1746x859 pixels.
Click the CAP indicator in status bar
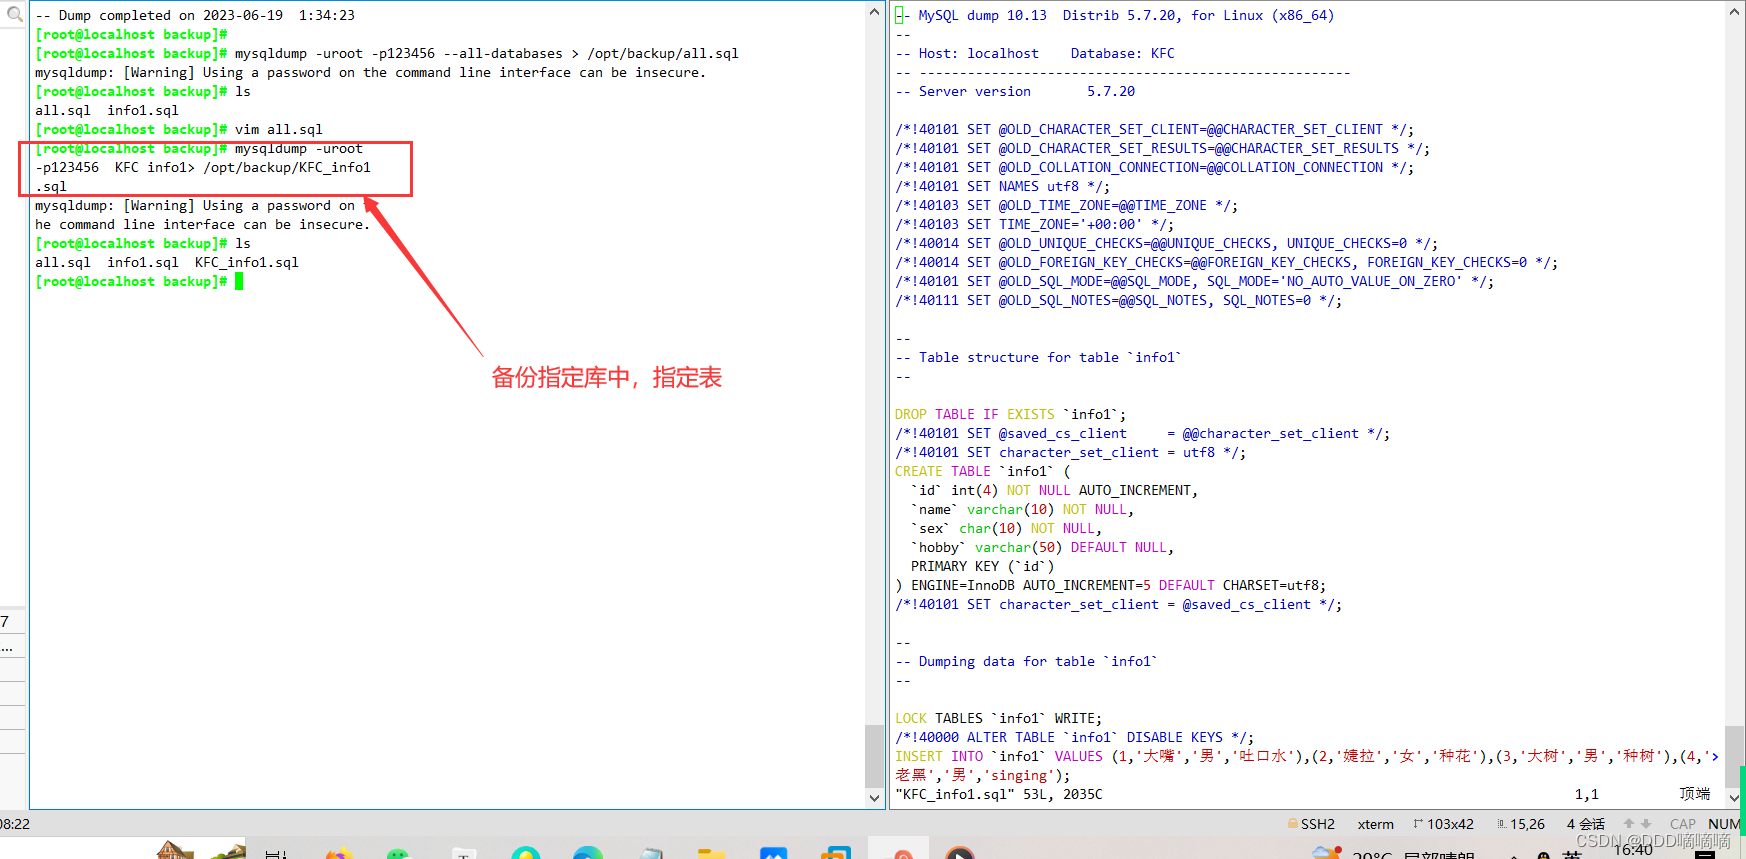(1683, 824)
